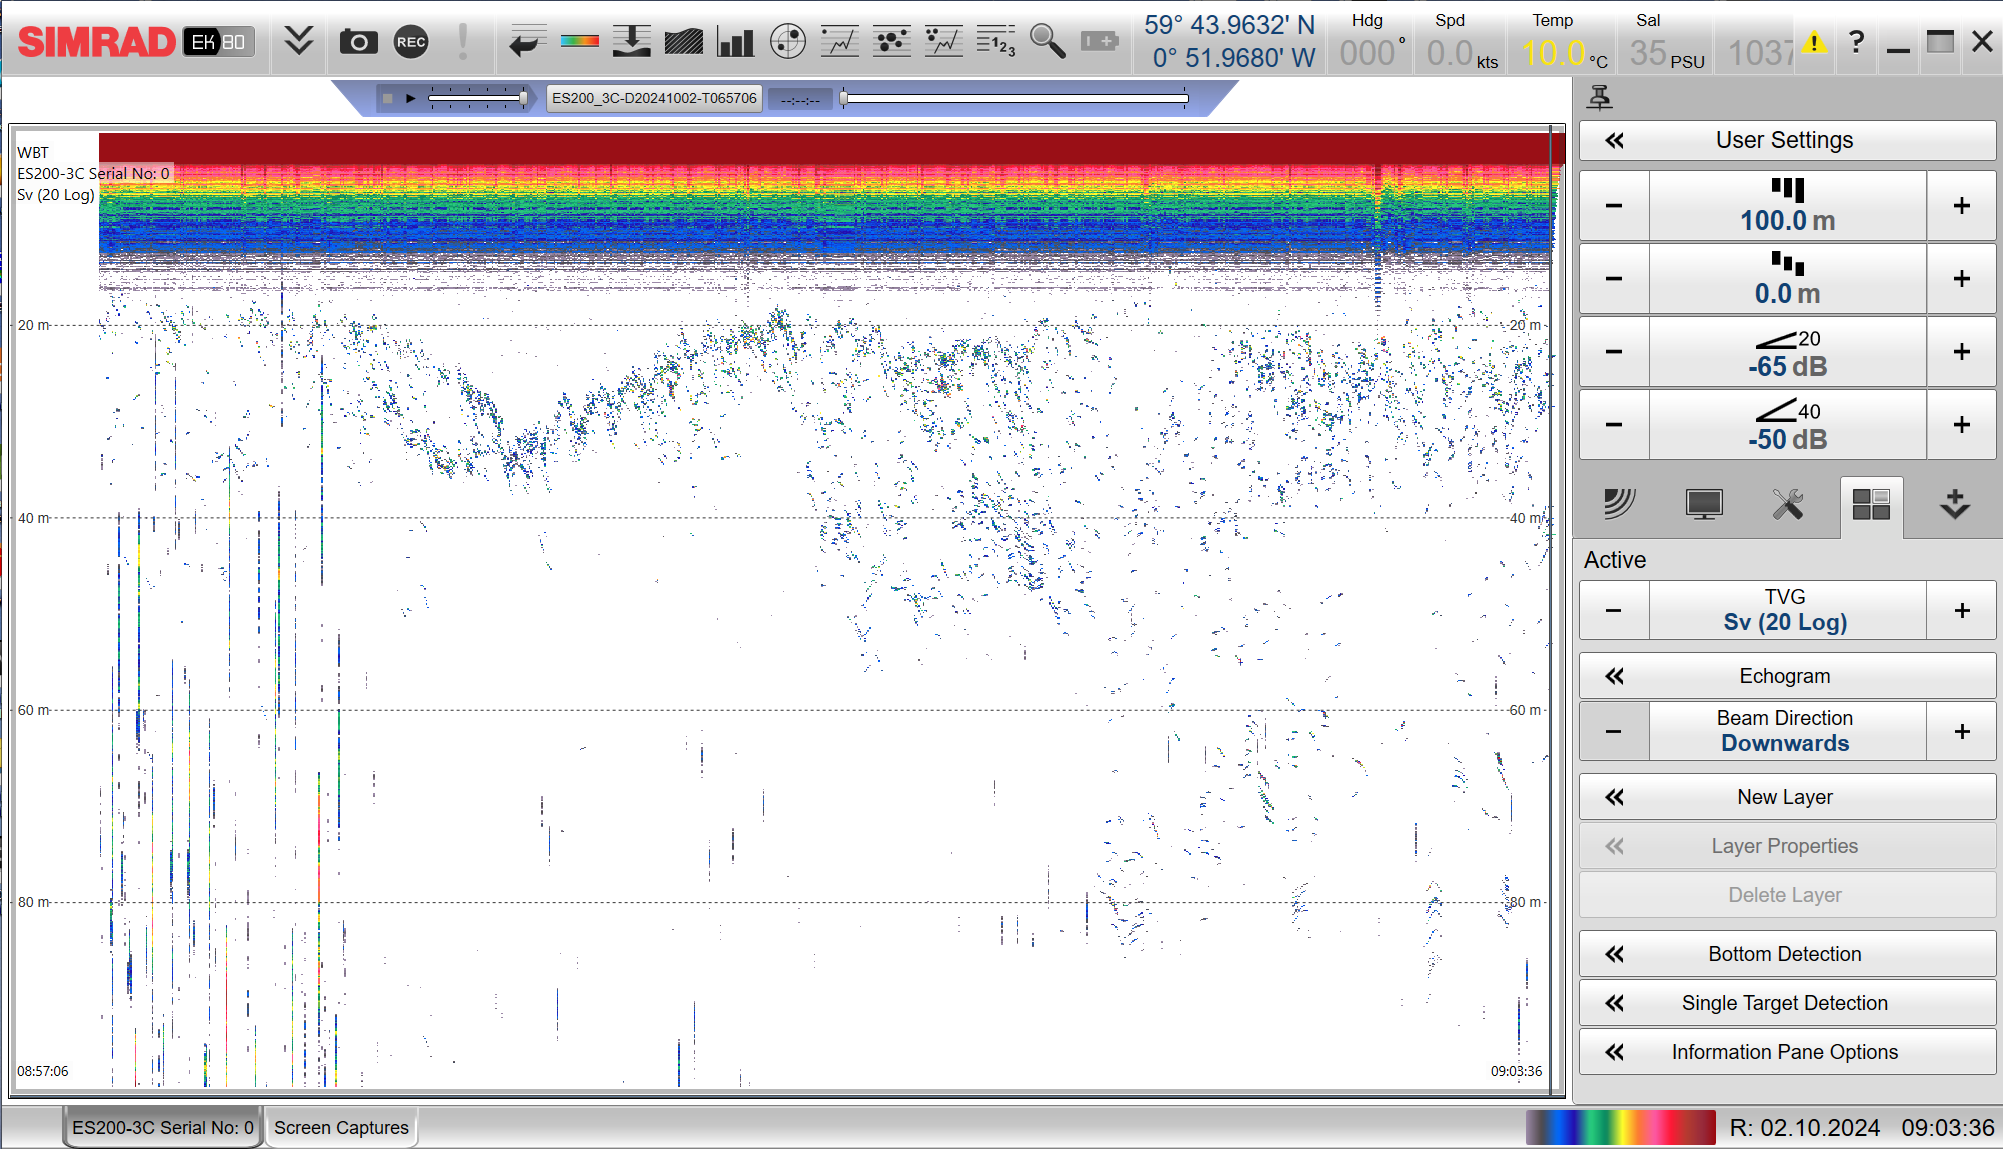Image resolution: width=2003 pixels, height=1149 pixels.
Task: Decrease the -65 dB gain value
Action: (x=1613, y=352)
